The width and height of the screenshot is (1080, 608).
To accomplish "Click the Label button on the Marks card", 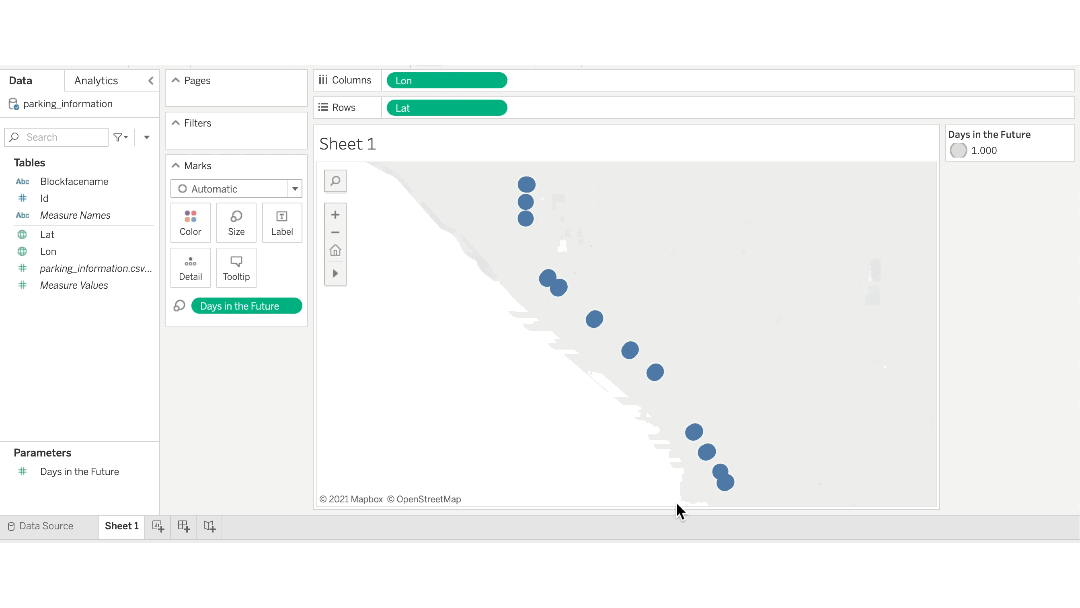I will pos(281,221).
